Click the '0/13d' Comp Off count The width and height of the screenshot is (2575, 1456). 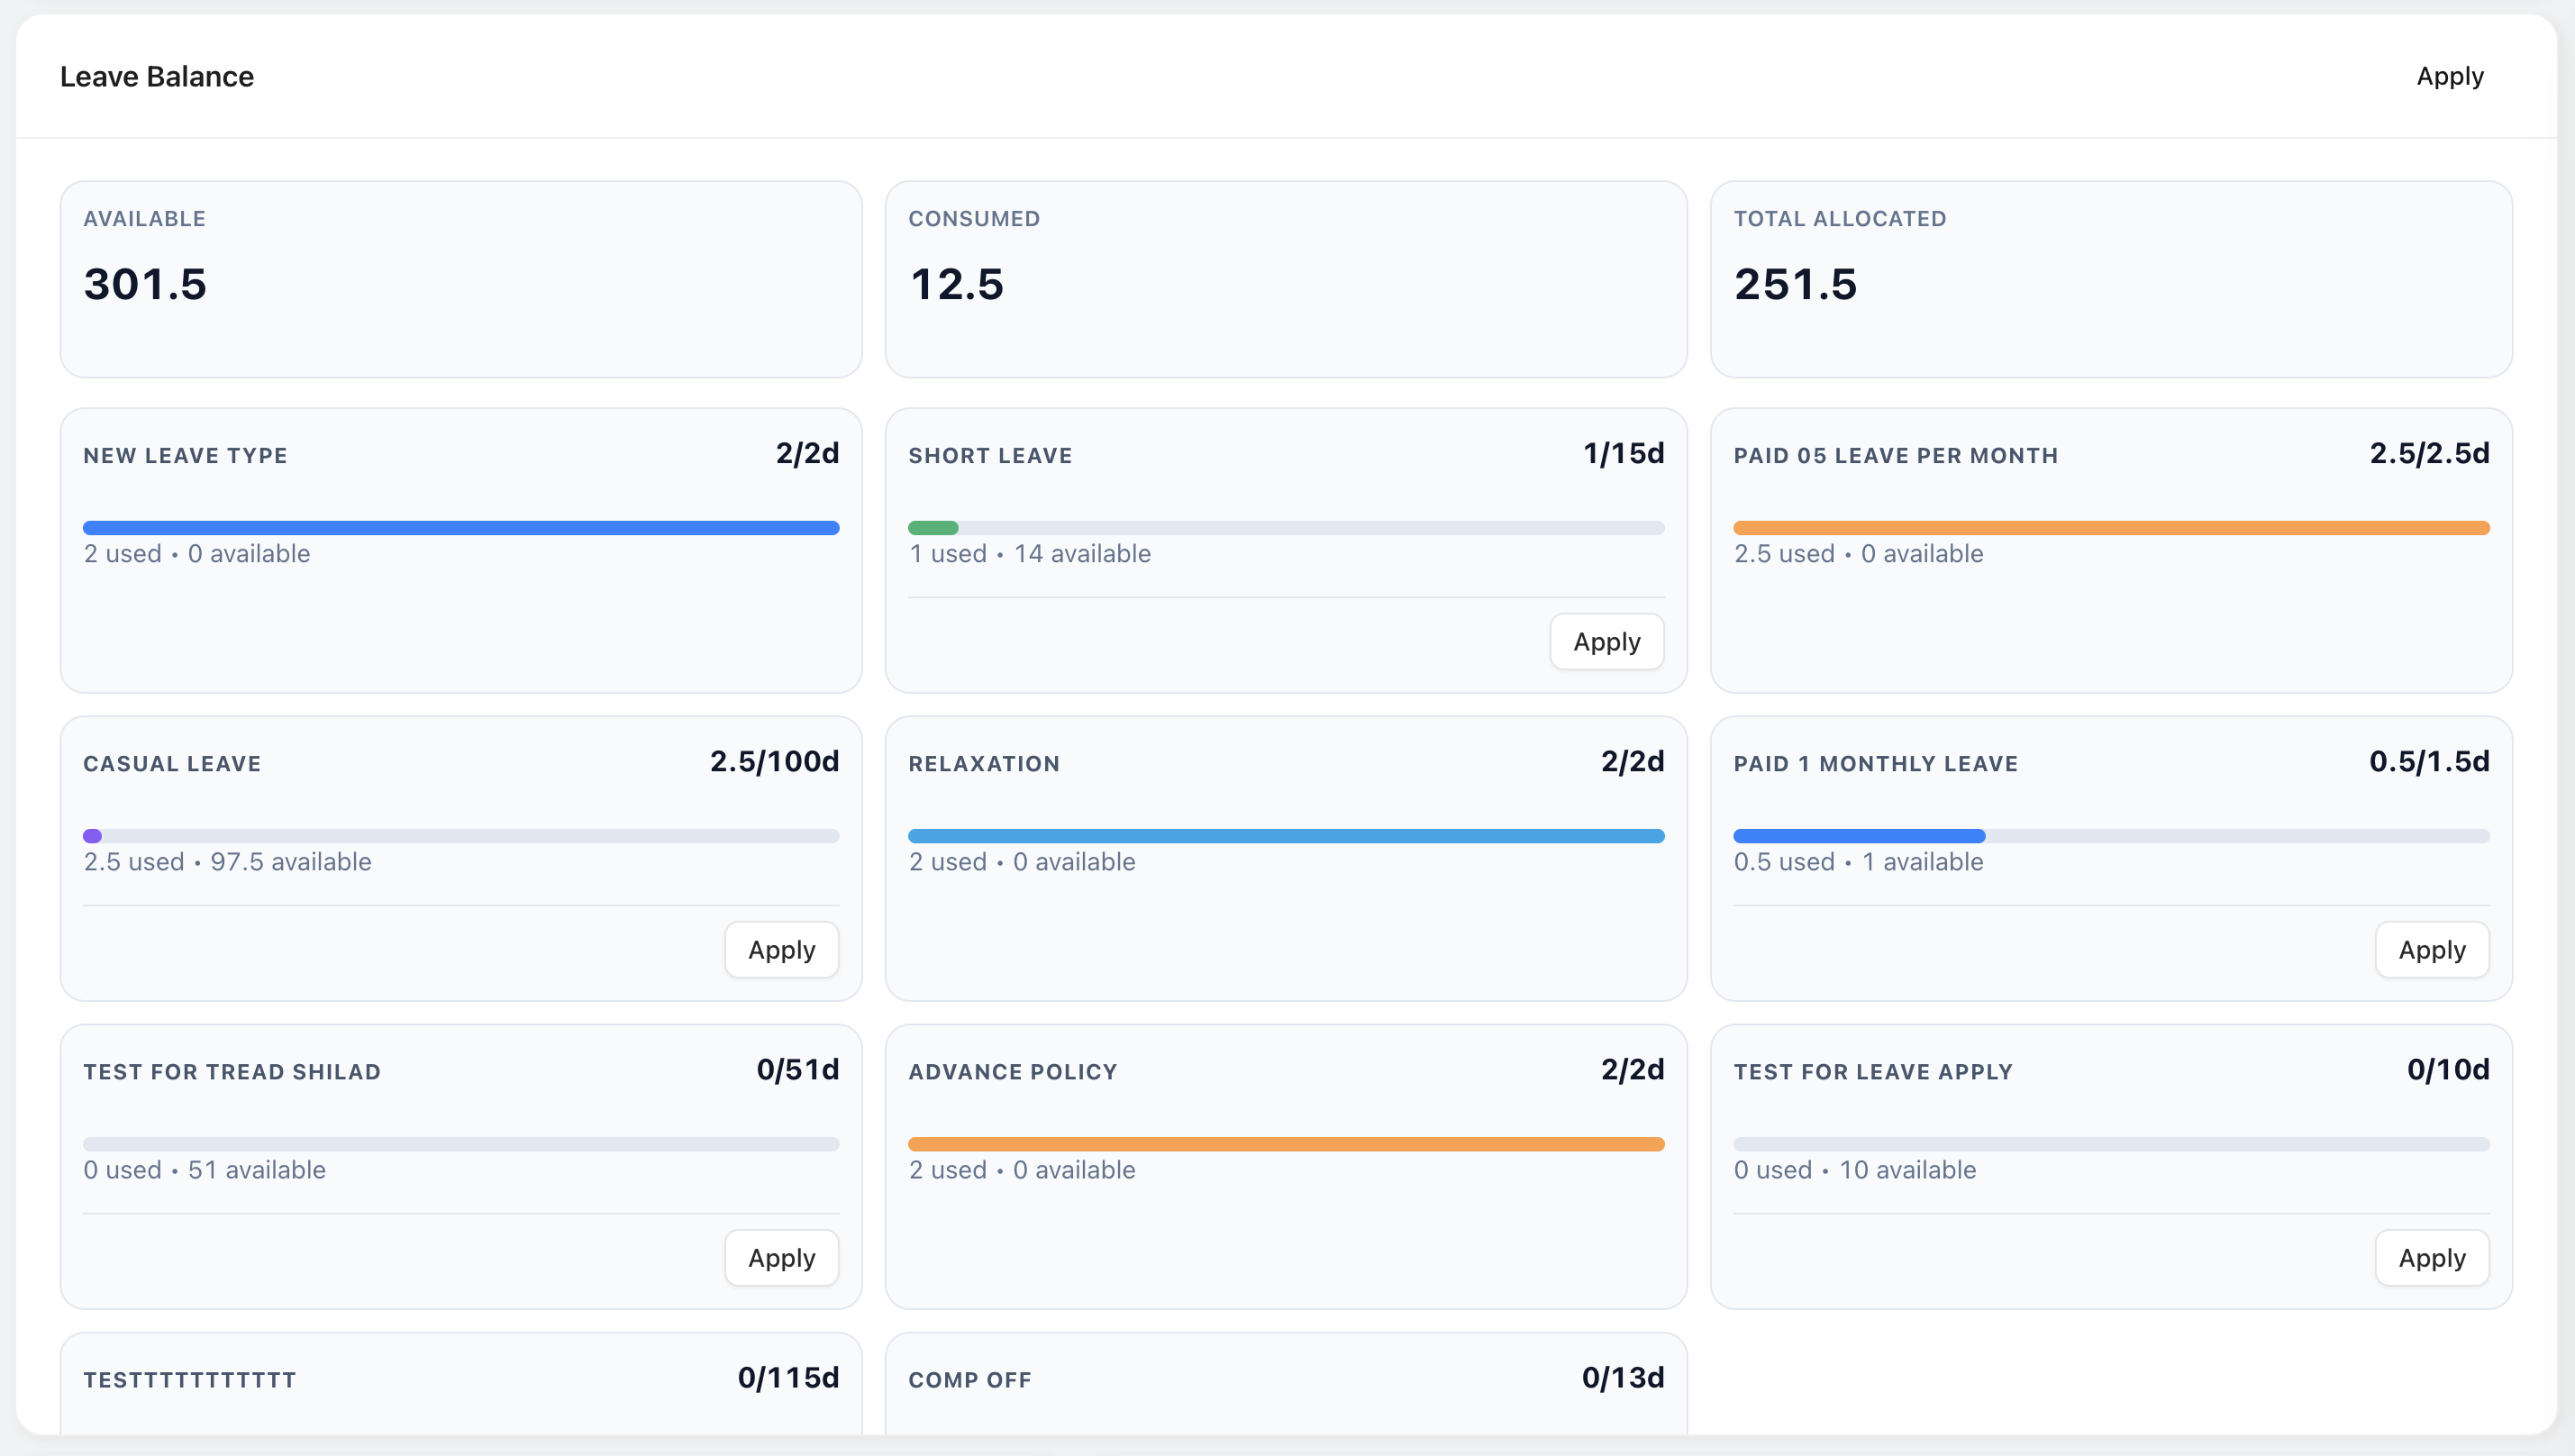click(1622, 1378)
